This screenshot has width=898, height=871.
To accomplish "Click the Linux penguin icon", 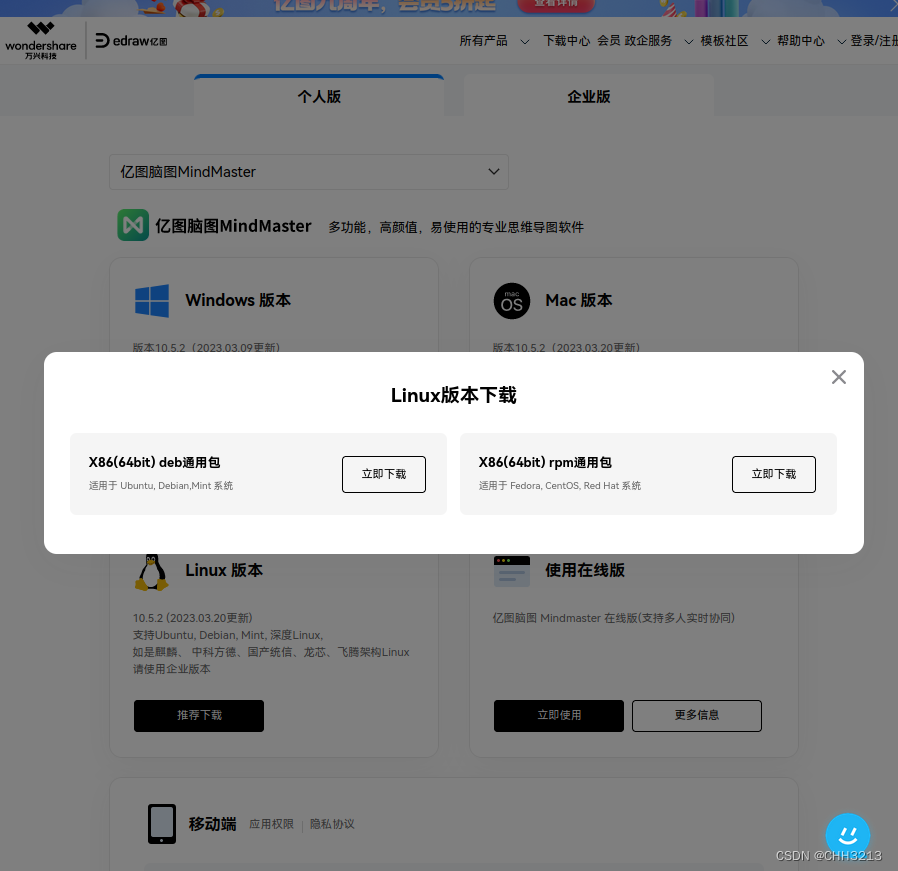I will [152, 572].
